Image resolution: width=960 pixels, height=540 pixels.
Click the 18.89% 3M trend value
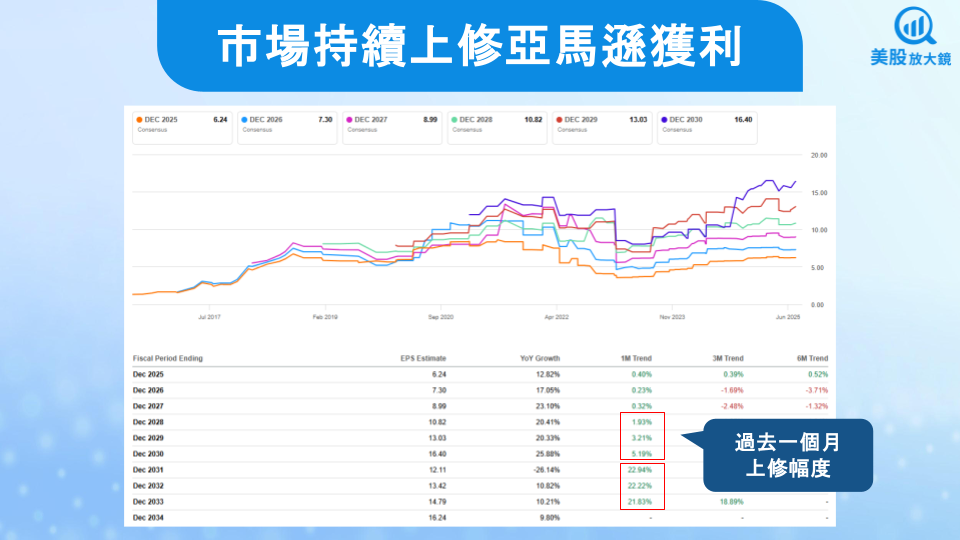point(732,501)
